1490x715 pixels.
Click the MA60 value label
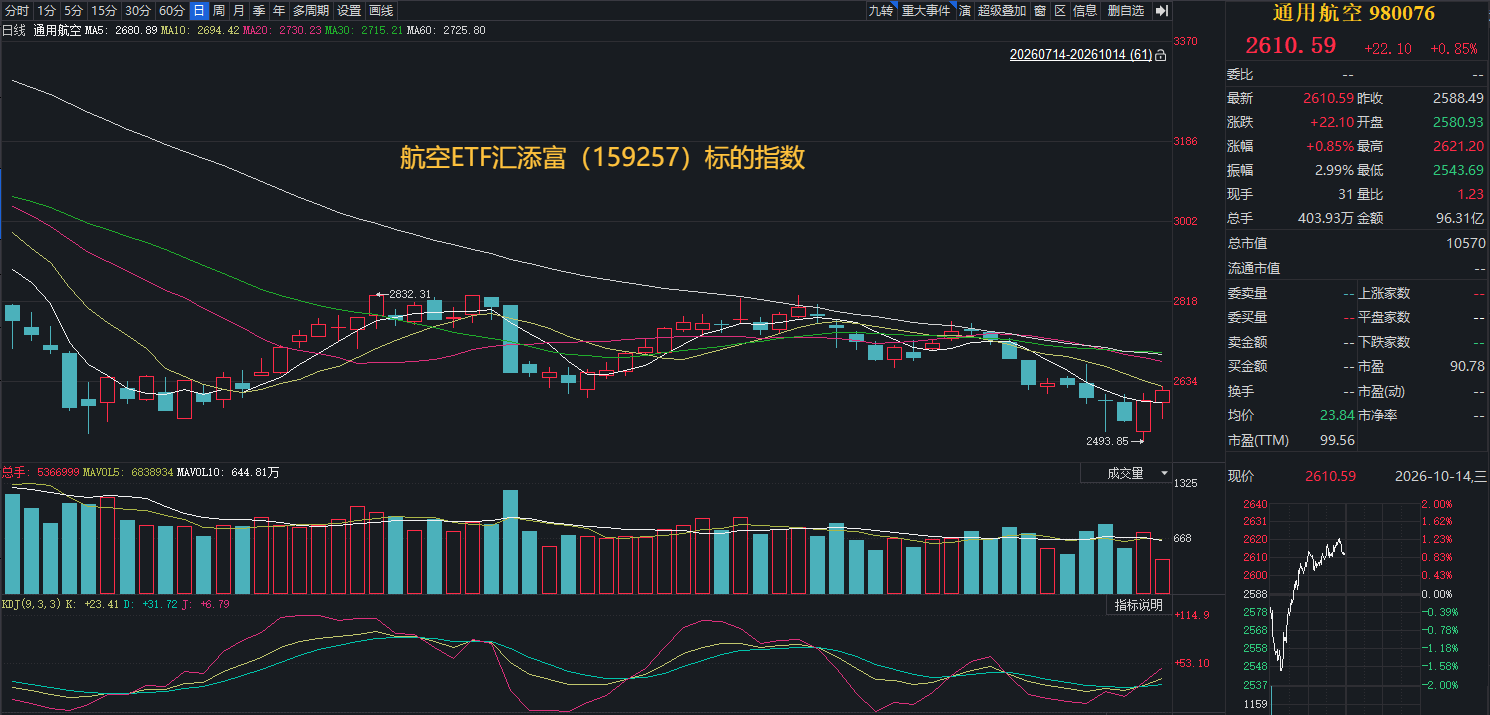point(446,30)
